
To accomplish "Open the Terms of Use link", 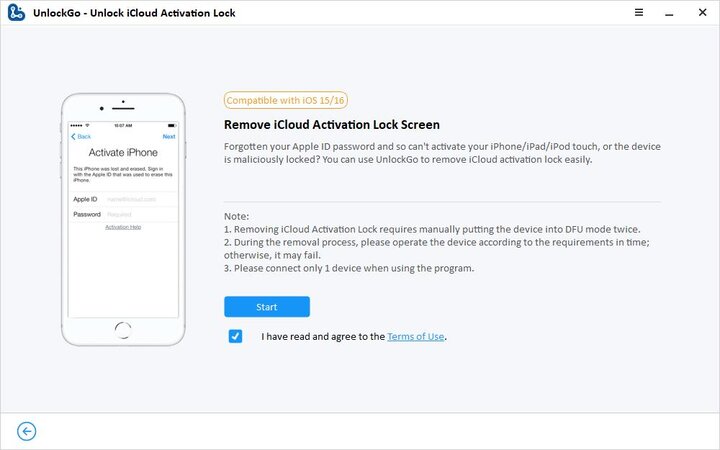I will [x=416, y=337].
